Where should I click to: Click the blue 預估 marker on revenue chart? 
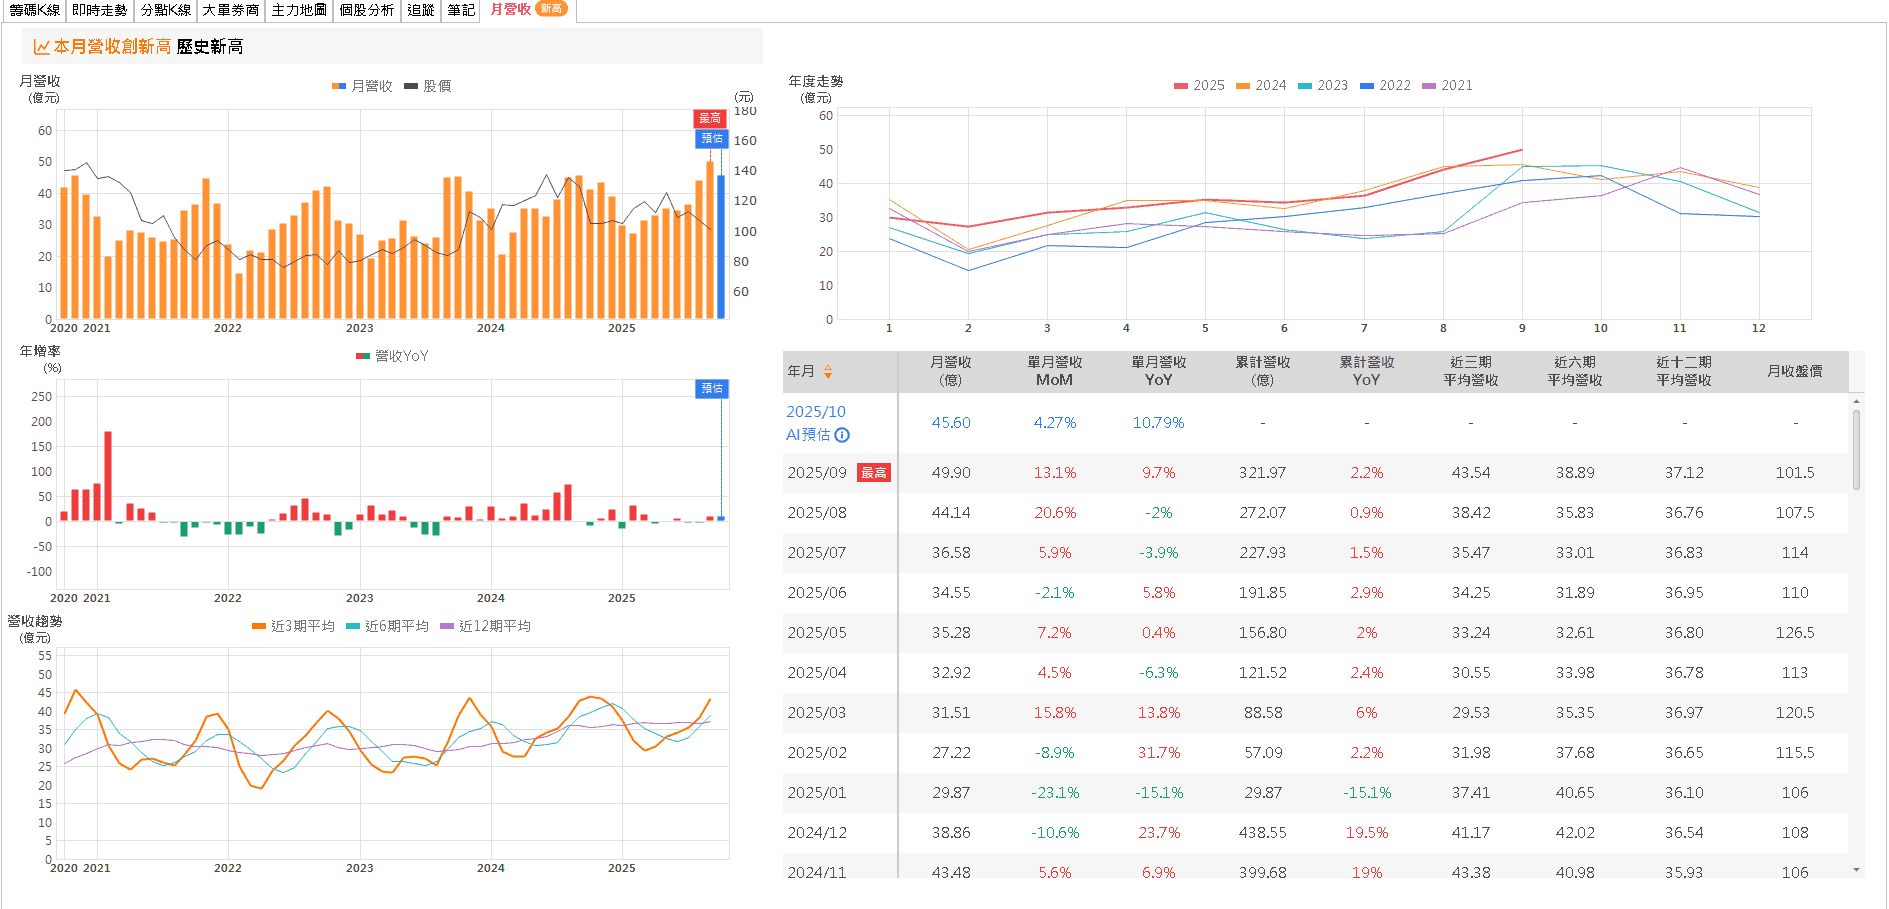click(x=711, y=139)
